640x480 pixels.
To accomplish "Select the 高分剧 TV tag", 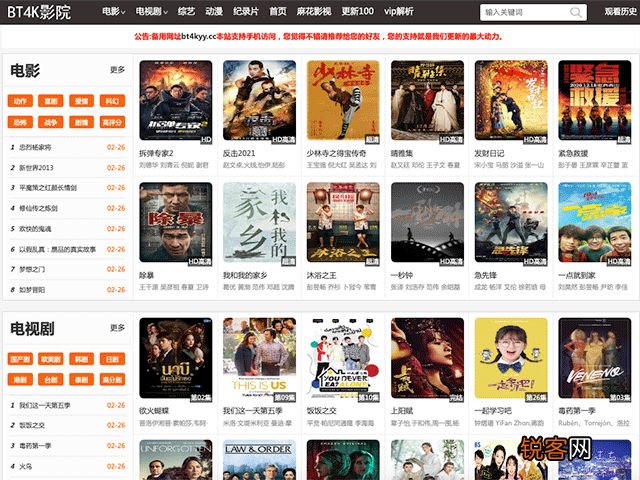I will click(112, 380).
